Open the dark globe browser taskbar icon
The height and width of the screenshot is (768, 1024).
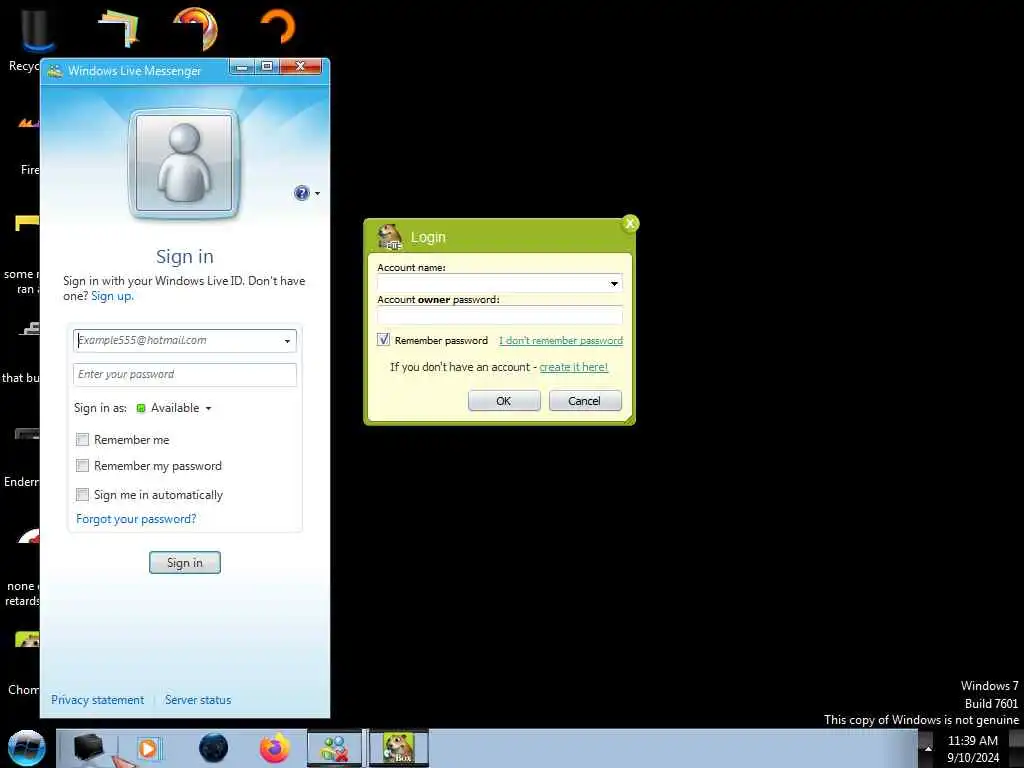click(x=214, y=748)
